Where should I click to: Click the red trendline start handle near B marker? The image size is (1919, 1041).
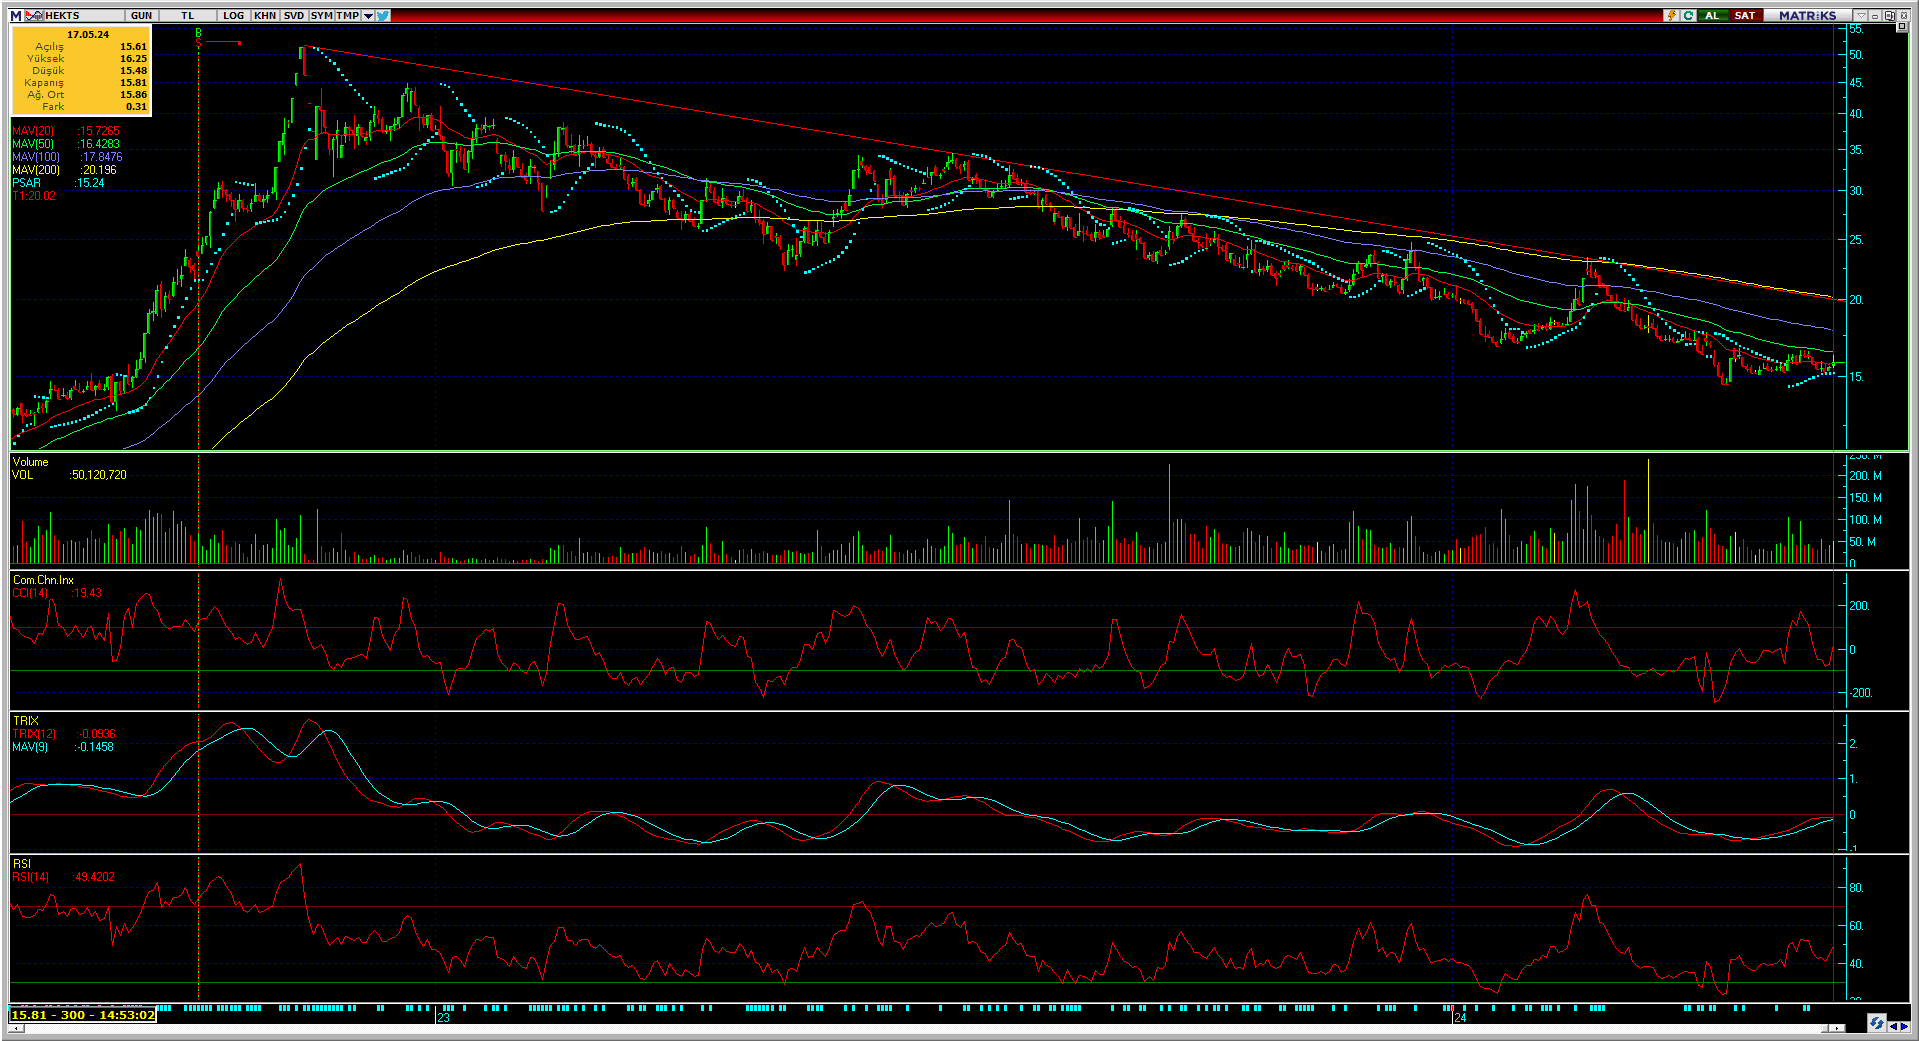(239, 43)
